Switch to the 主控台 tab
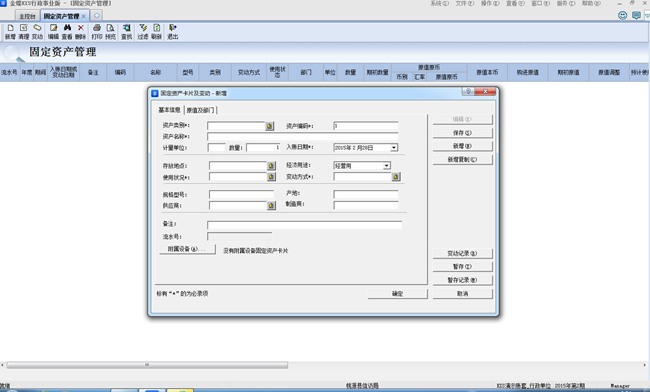Screen dimensions: 650x392 click(27, 16)
